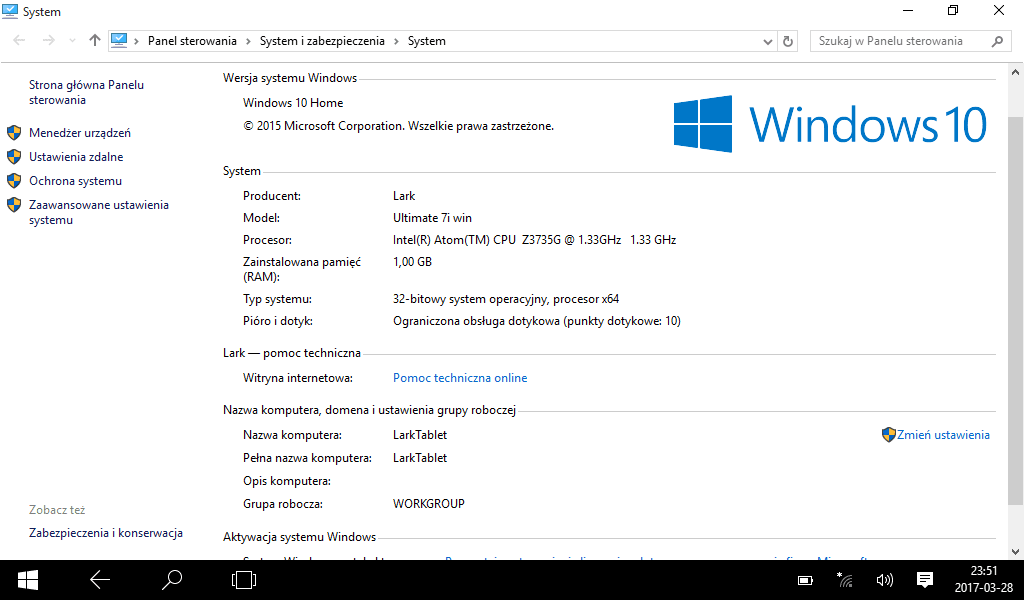Click the computer icon in address bar

point(119,40)
